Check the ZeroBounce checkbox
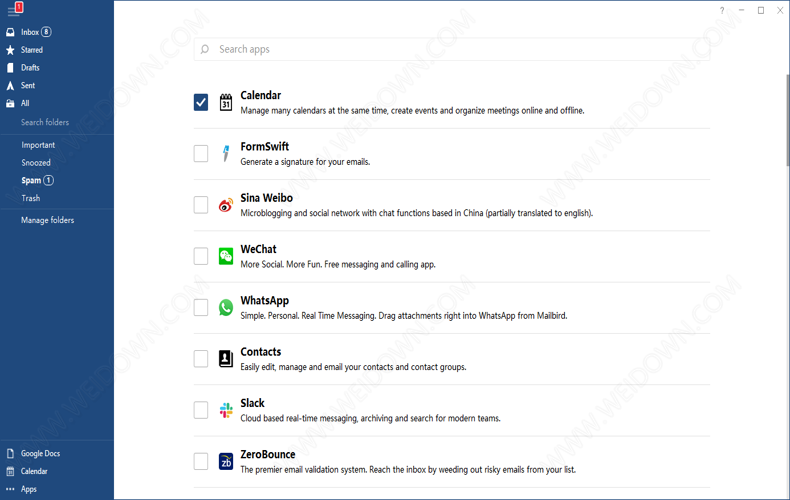The width and height of the screenshot is (790, 500). coord(201,461)
